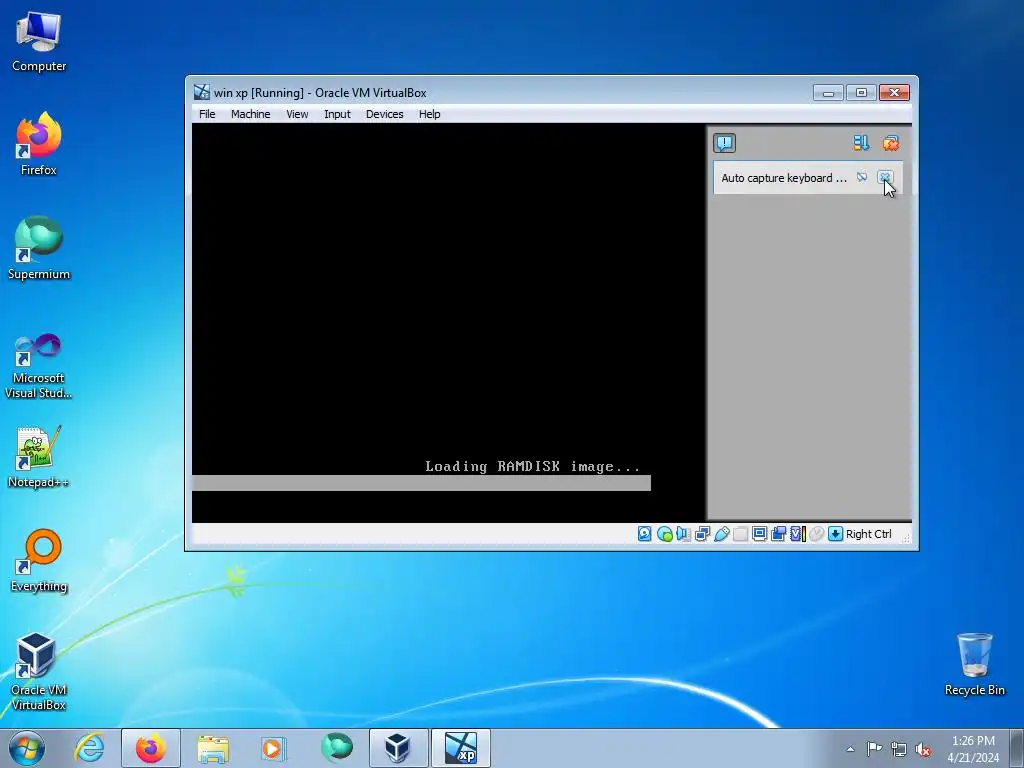The image size is (1024, 768).
Task: Click the delete finished notifications icon
Action: pos(891,143)
